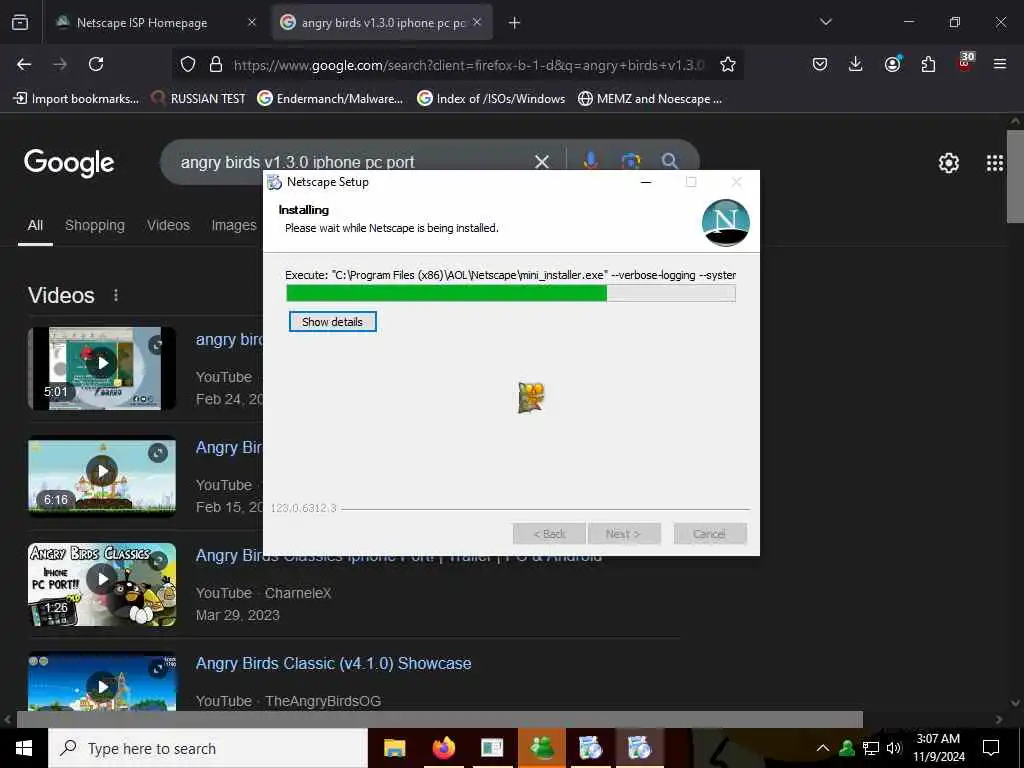Open the Save to Pocket icon
The image size is (1024, 768).
[x=820, y=64]
